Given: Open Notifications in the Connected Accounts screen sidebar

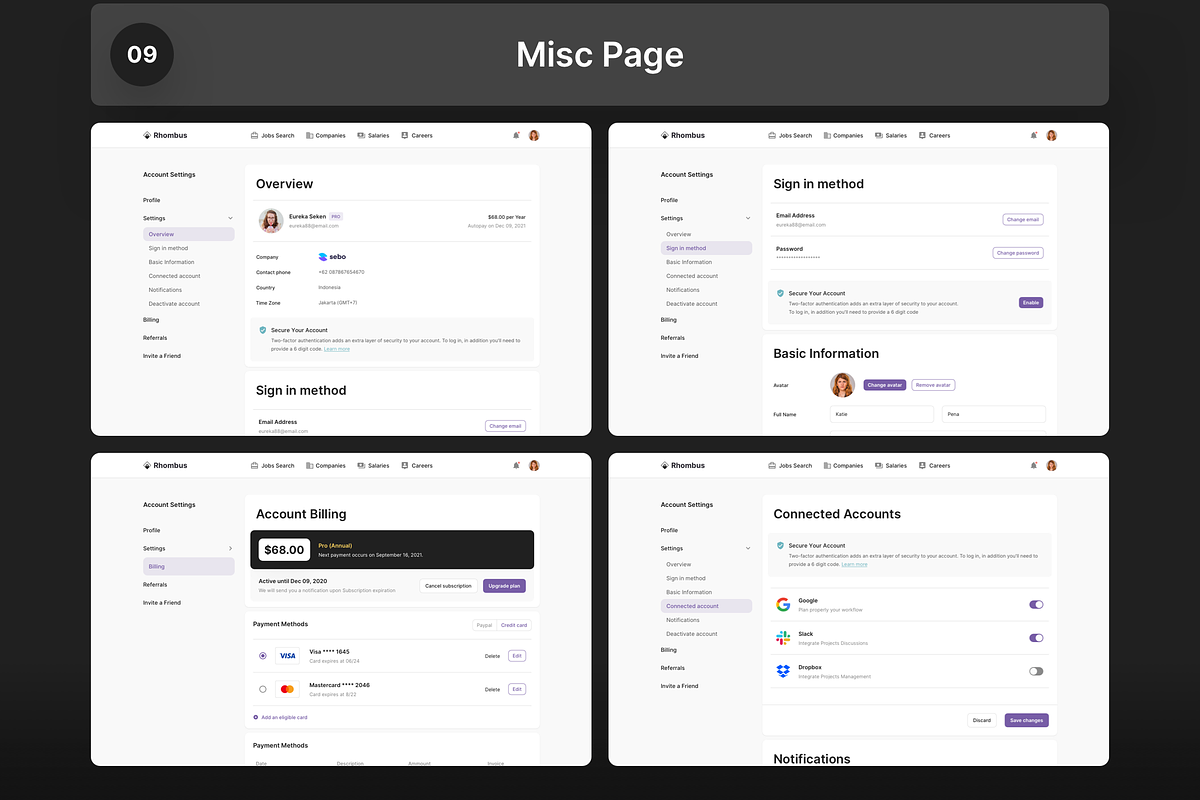Looking at the screenshot, I should click(683, 620).
